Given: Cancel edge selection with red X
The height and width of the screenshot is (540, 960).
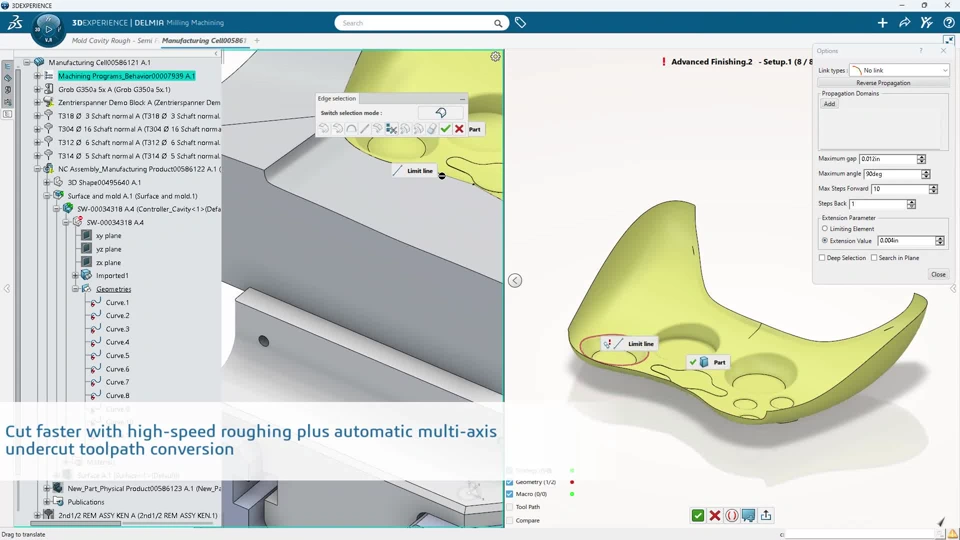Looking at the screenshot, I should (459, 129).
